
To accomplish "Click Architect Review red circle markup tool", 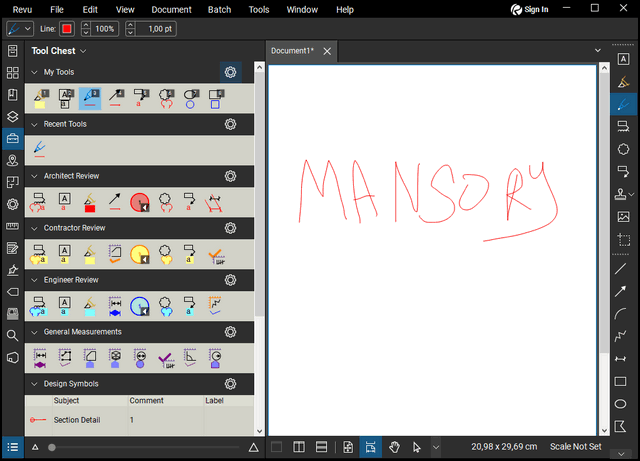I will [x=140, y=203].
